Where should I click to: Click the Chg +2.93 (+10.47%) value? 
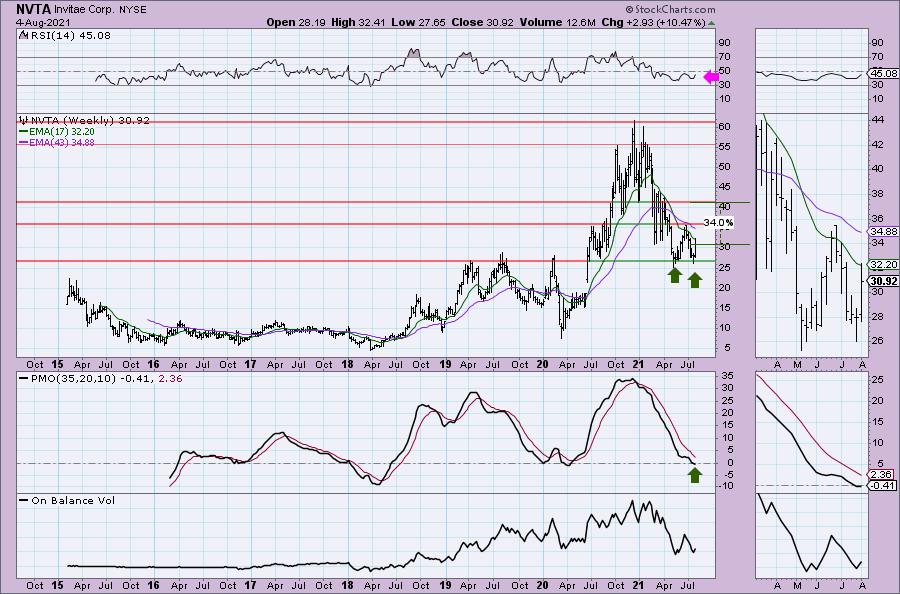(653, 22)
